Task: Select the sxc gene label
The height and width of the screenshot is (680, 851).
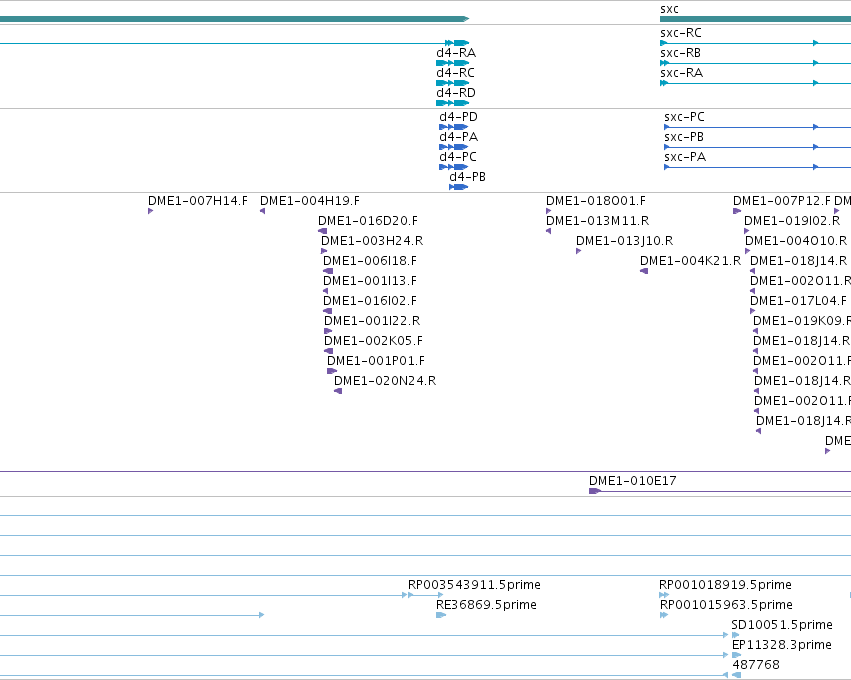Action: pos(669,9)
